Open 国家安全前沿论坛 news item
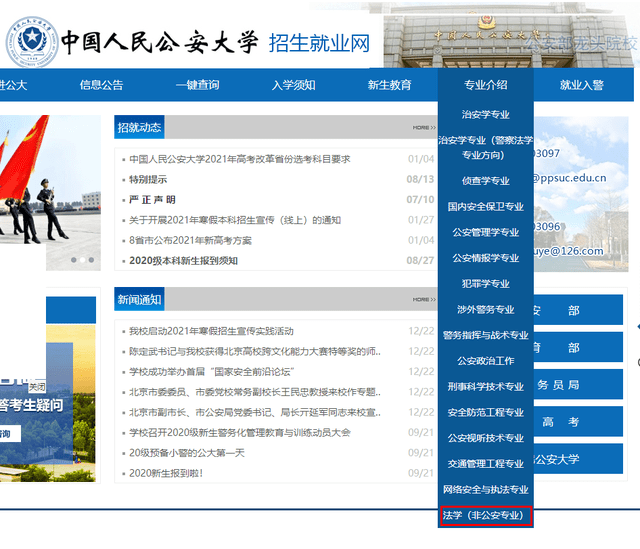The height and width of the screenshot is (549, 640). click(211, 372)
